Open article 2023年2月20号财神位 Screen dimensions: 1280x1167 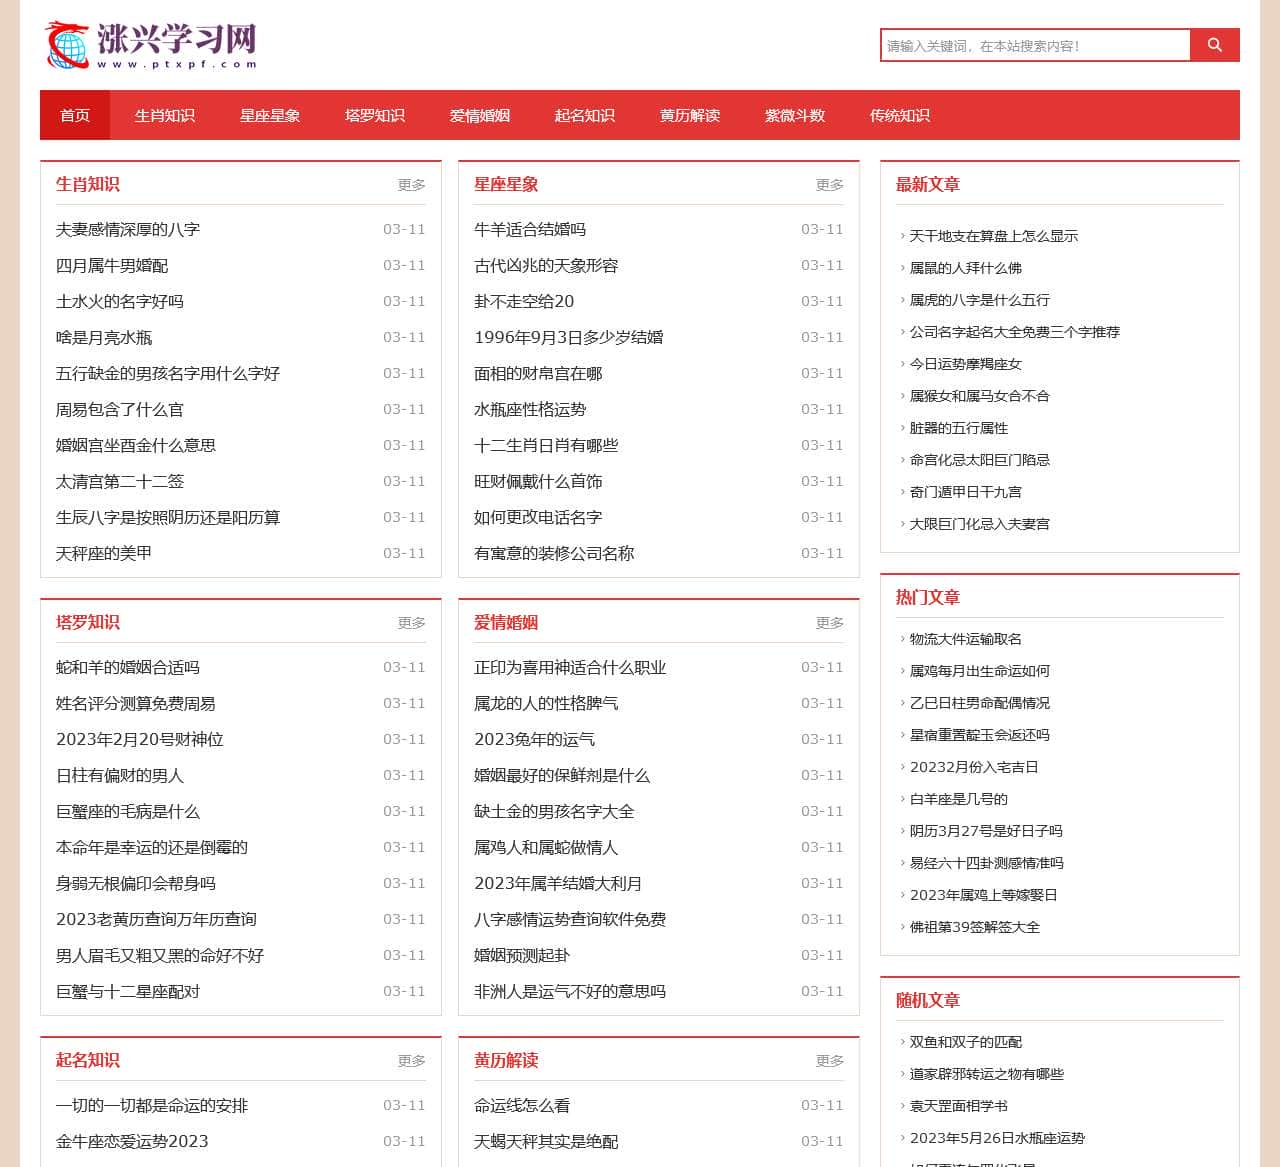140,739
